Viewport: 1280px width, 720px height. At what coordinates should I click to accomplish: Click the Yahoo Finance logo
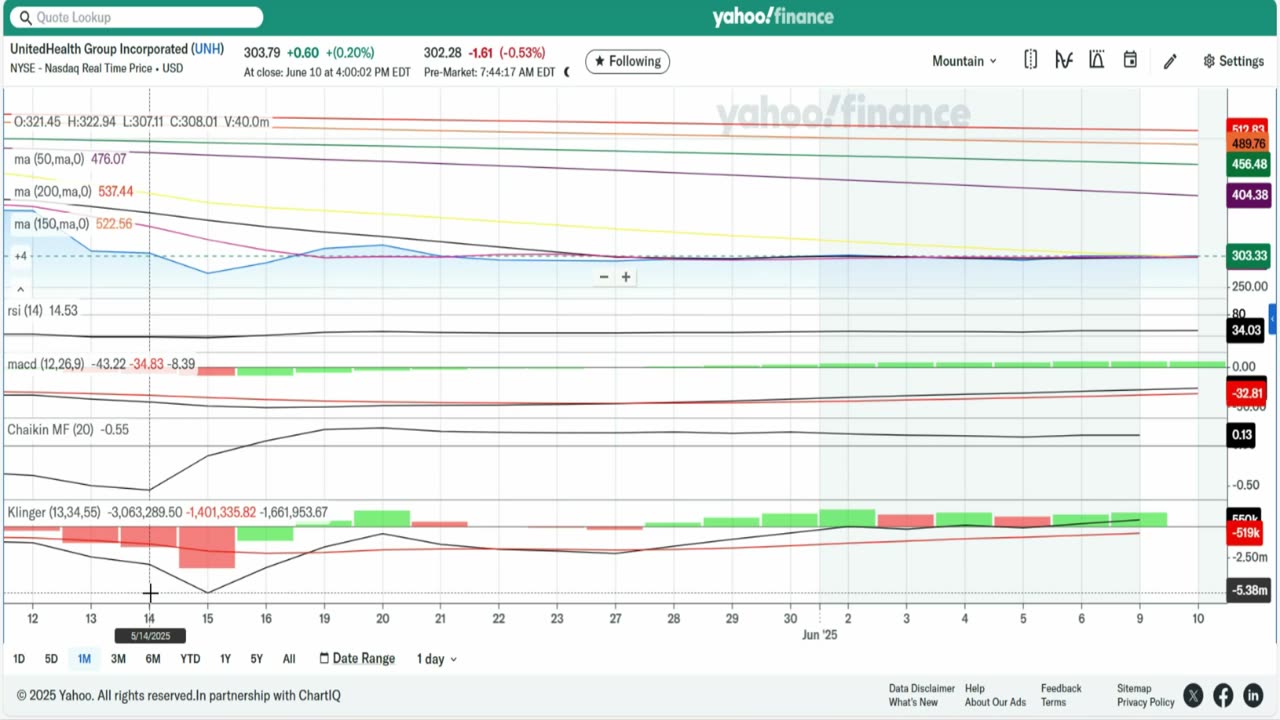[772, 17]
